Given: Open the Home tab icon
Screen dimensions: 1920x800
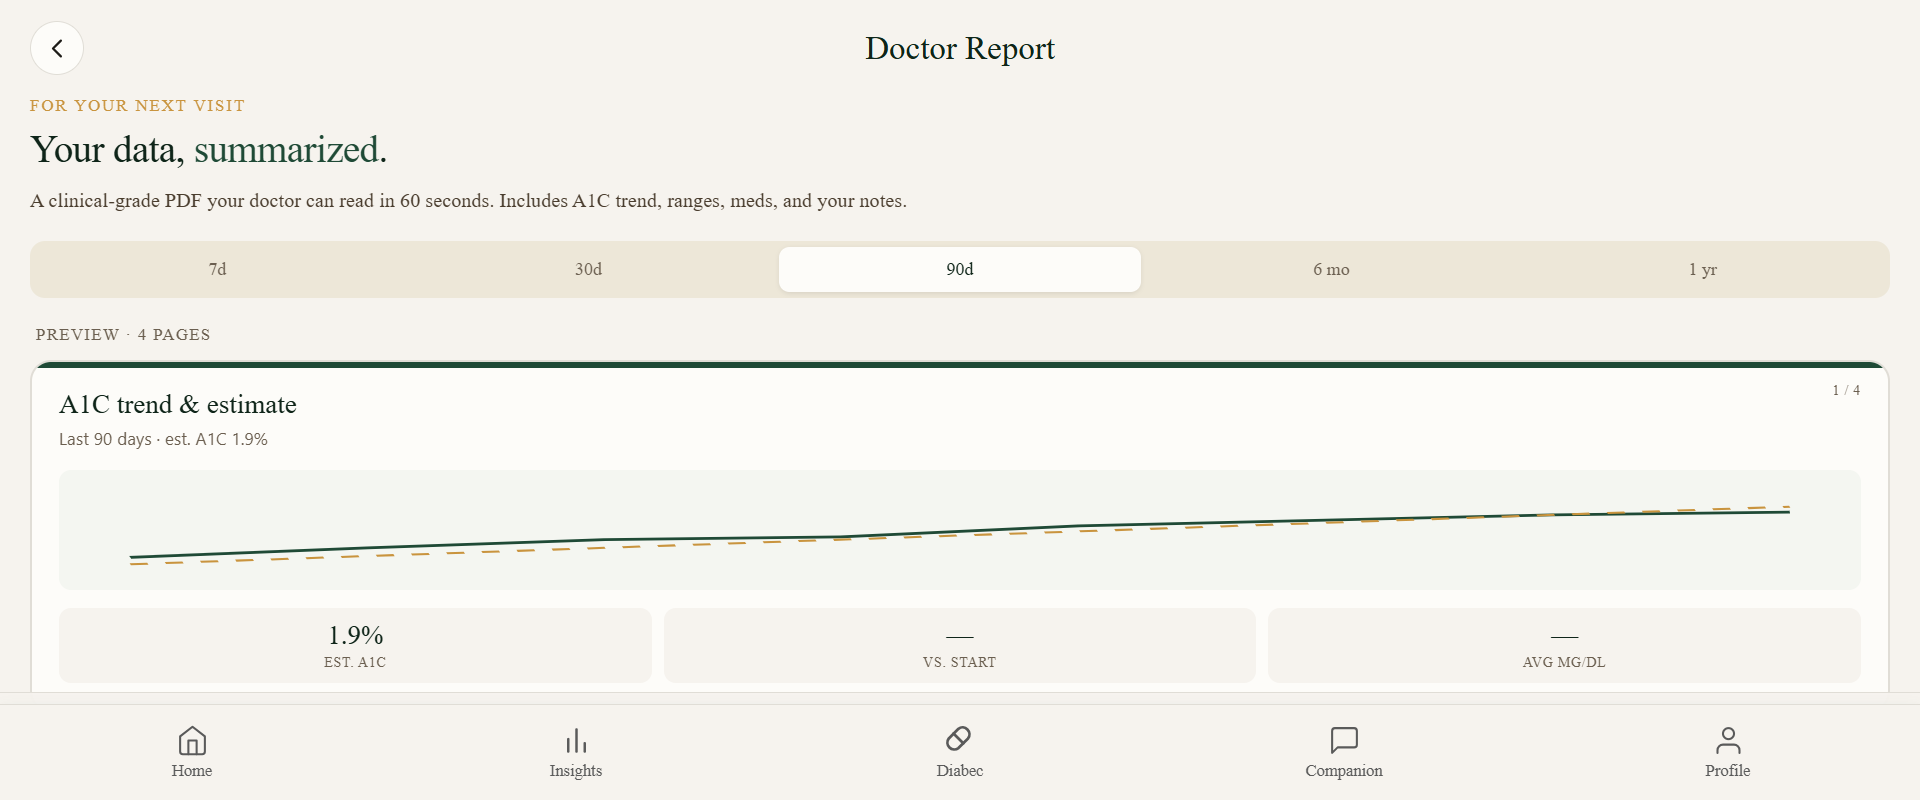Looking at the screenshot, I should click(x=192, y=741).
